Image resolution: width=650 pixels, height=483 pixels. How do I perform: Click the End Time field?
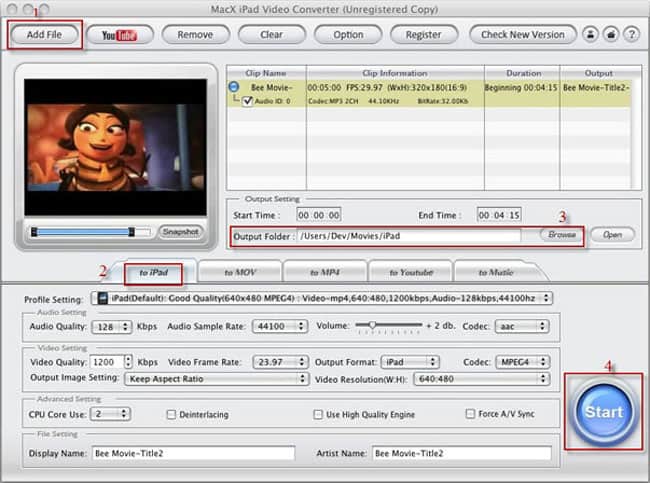pos(499,215)
